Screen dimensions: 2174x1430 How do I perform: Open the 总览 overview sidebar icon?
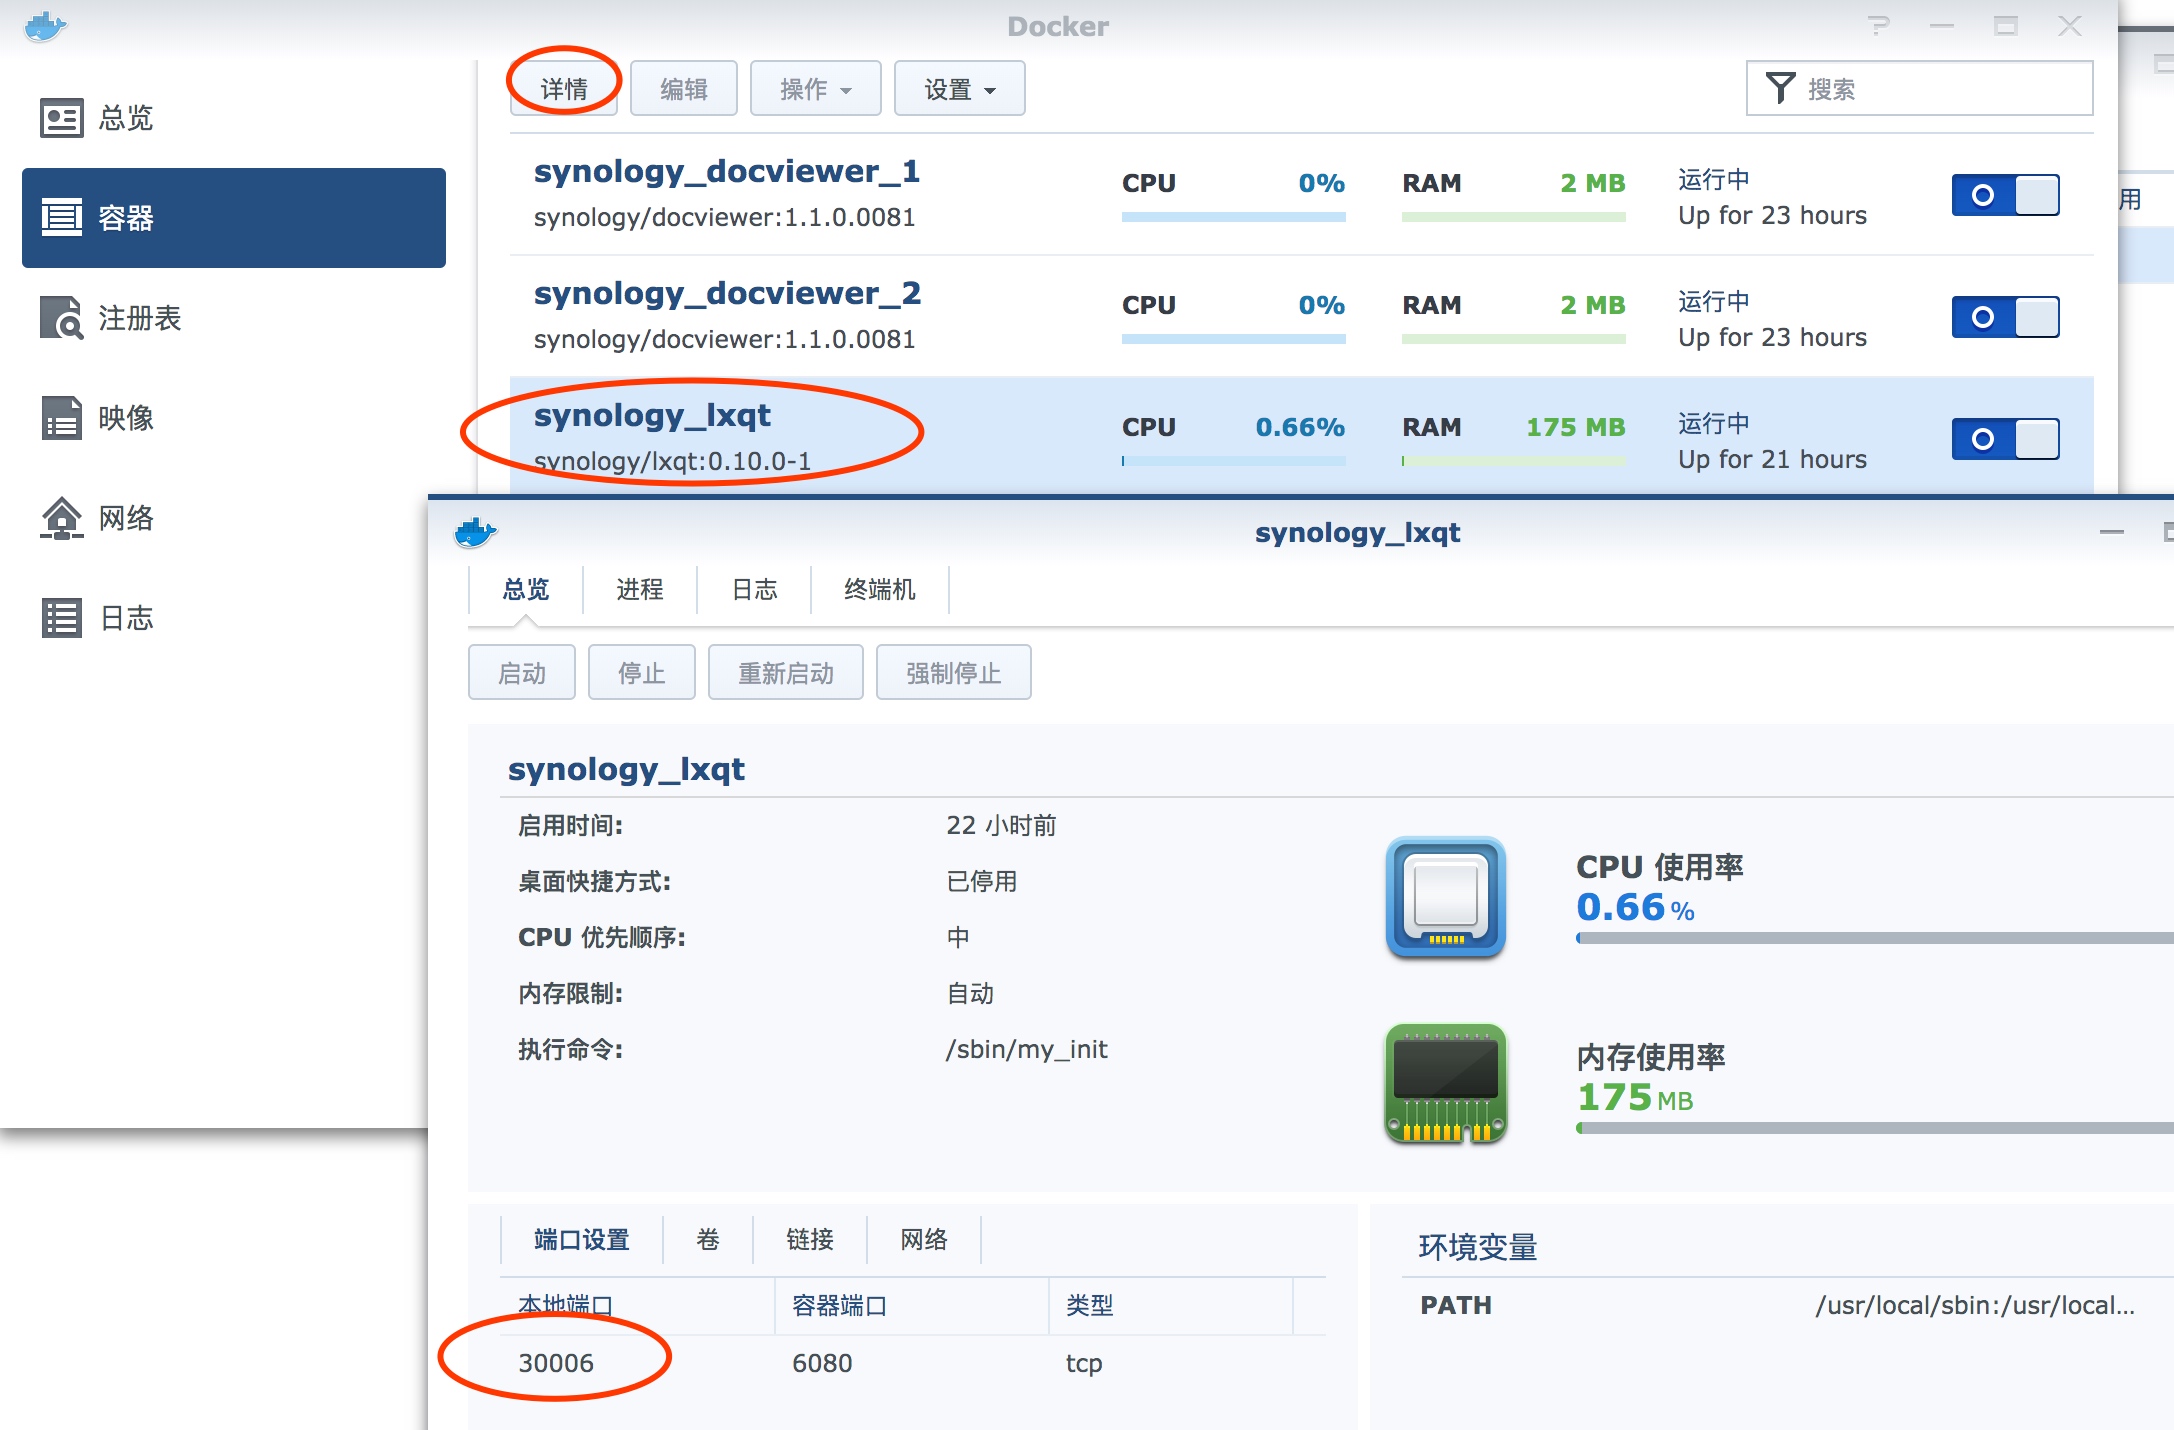[x=61, y=118]
